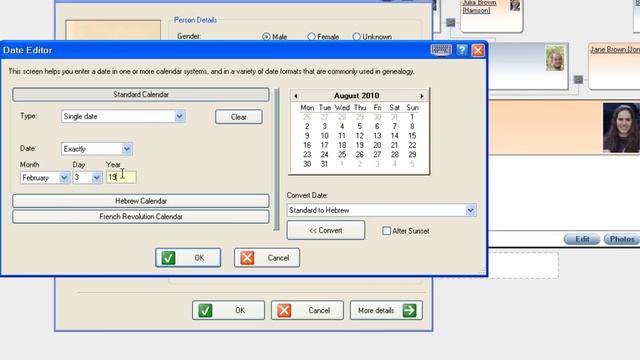
Task: Click OK in the person details window
Action: tap(228, 311)
